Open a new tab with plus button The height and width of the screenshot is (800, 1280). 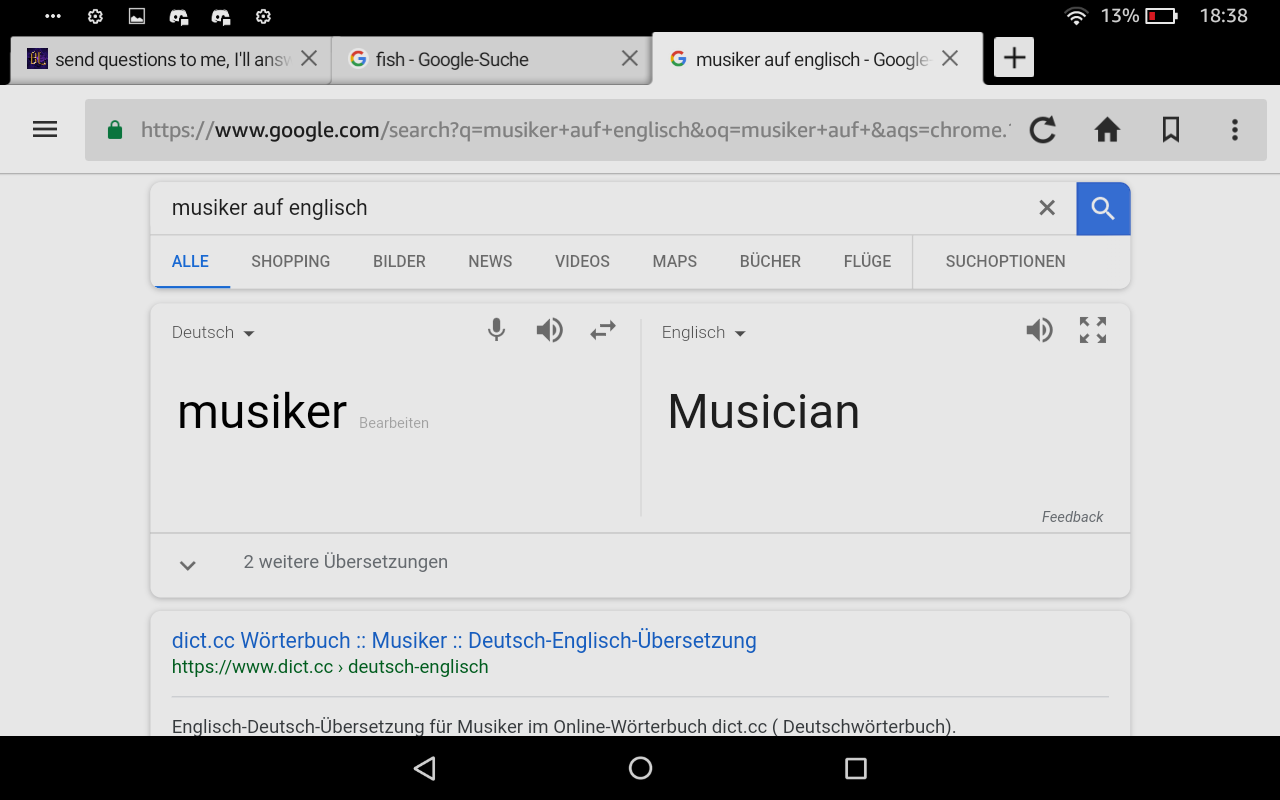click(1014, 58)
